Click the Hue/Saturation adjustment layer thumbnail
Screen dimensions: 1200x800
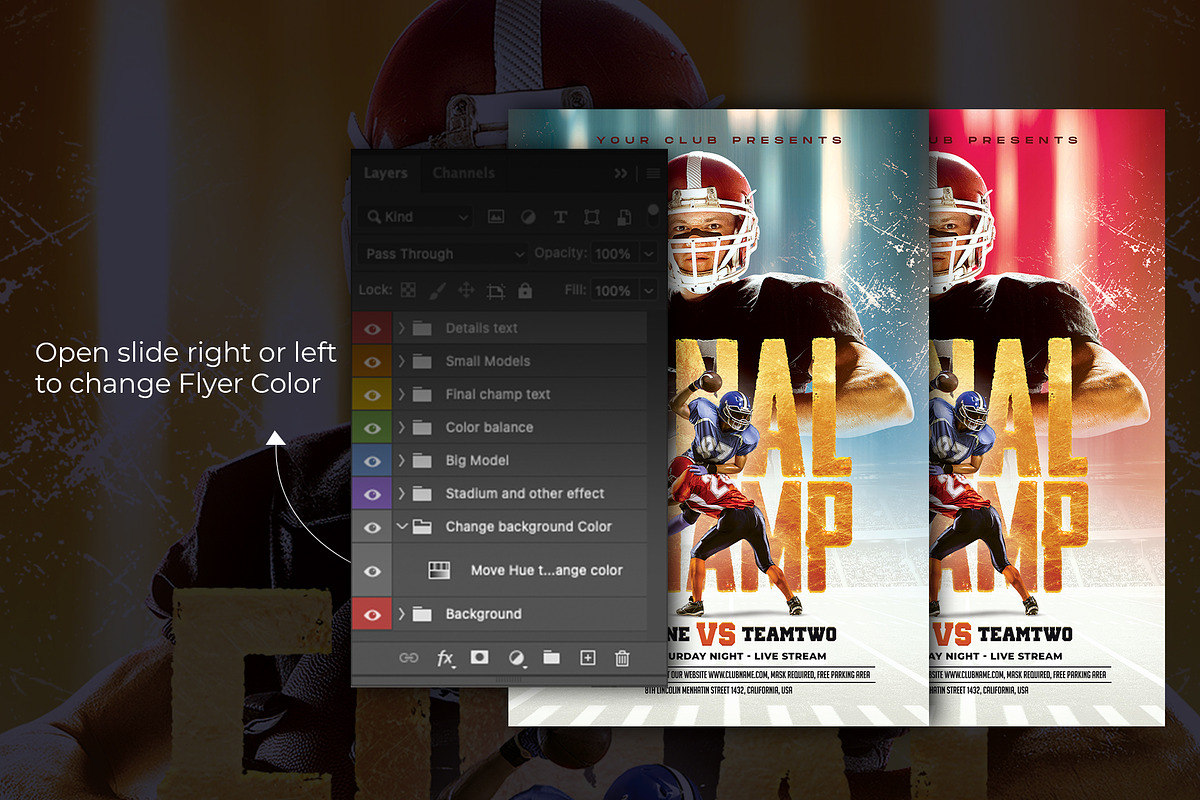click(438, 570)
